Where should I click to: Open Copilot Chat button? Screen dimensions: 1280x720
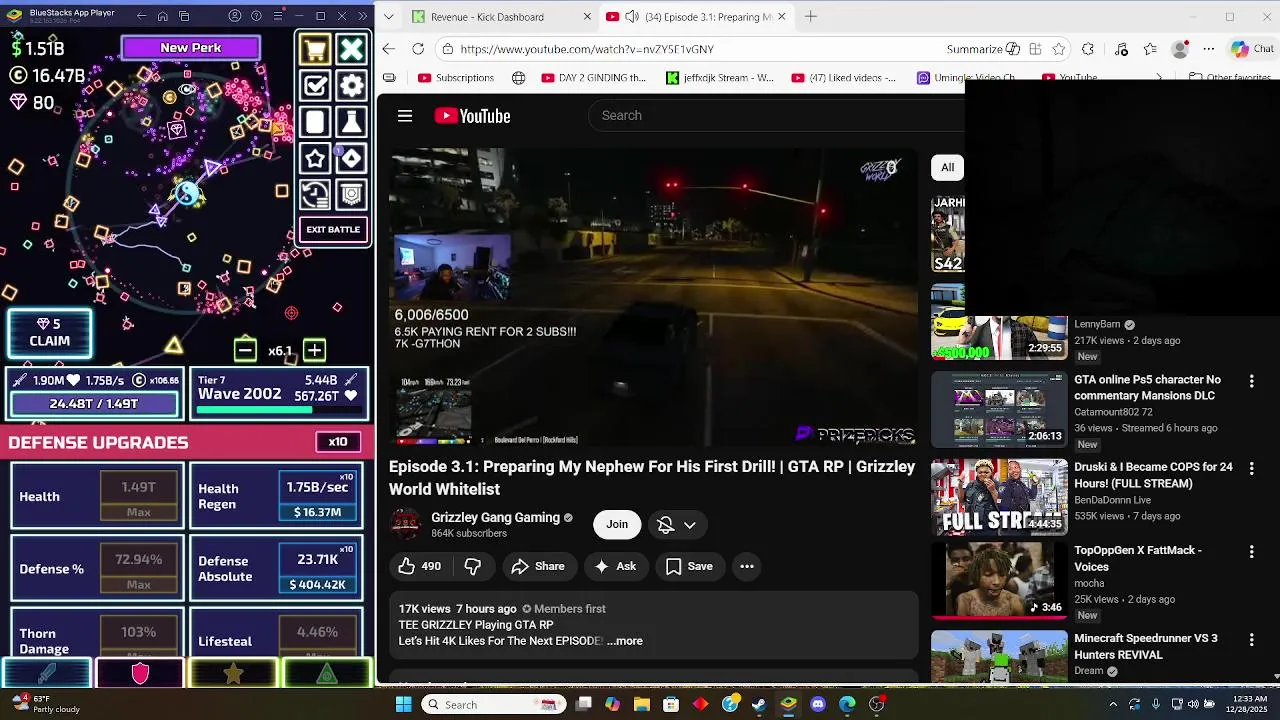pos(1252,49)
